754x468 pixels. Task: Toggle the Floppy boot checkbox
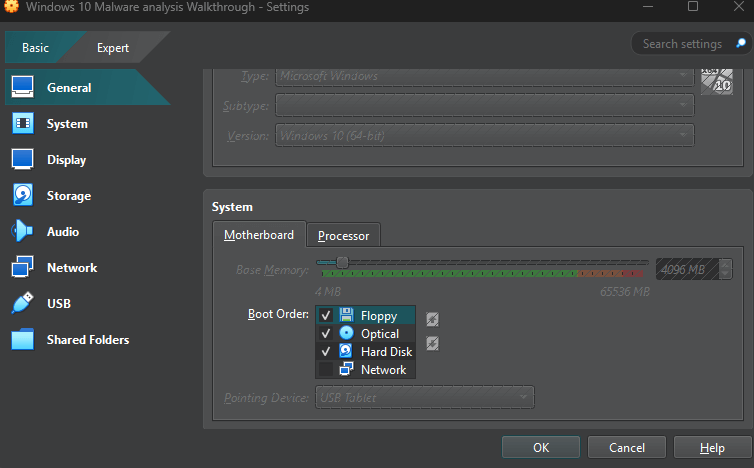click(326, 316)
